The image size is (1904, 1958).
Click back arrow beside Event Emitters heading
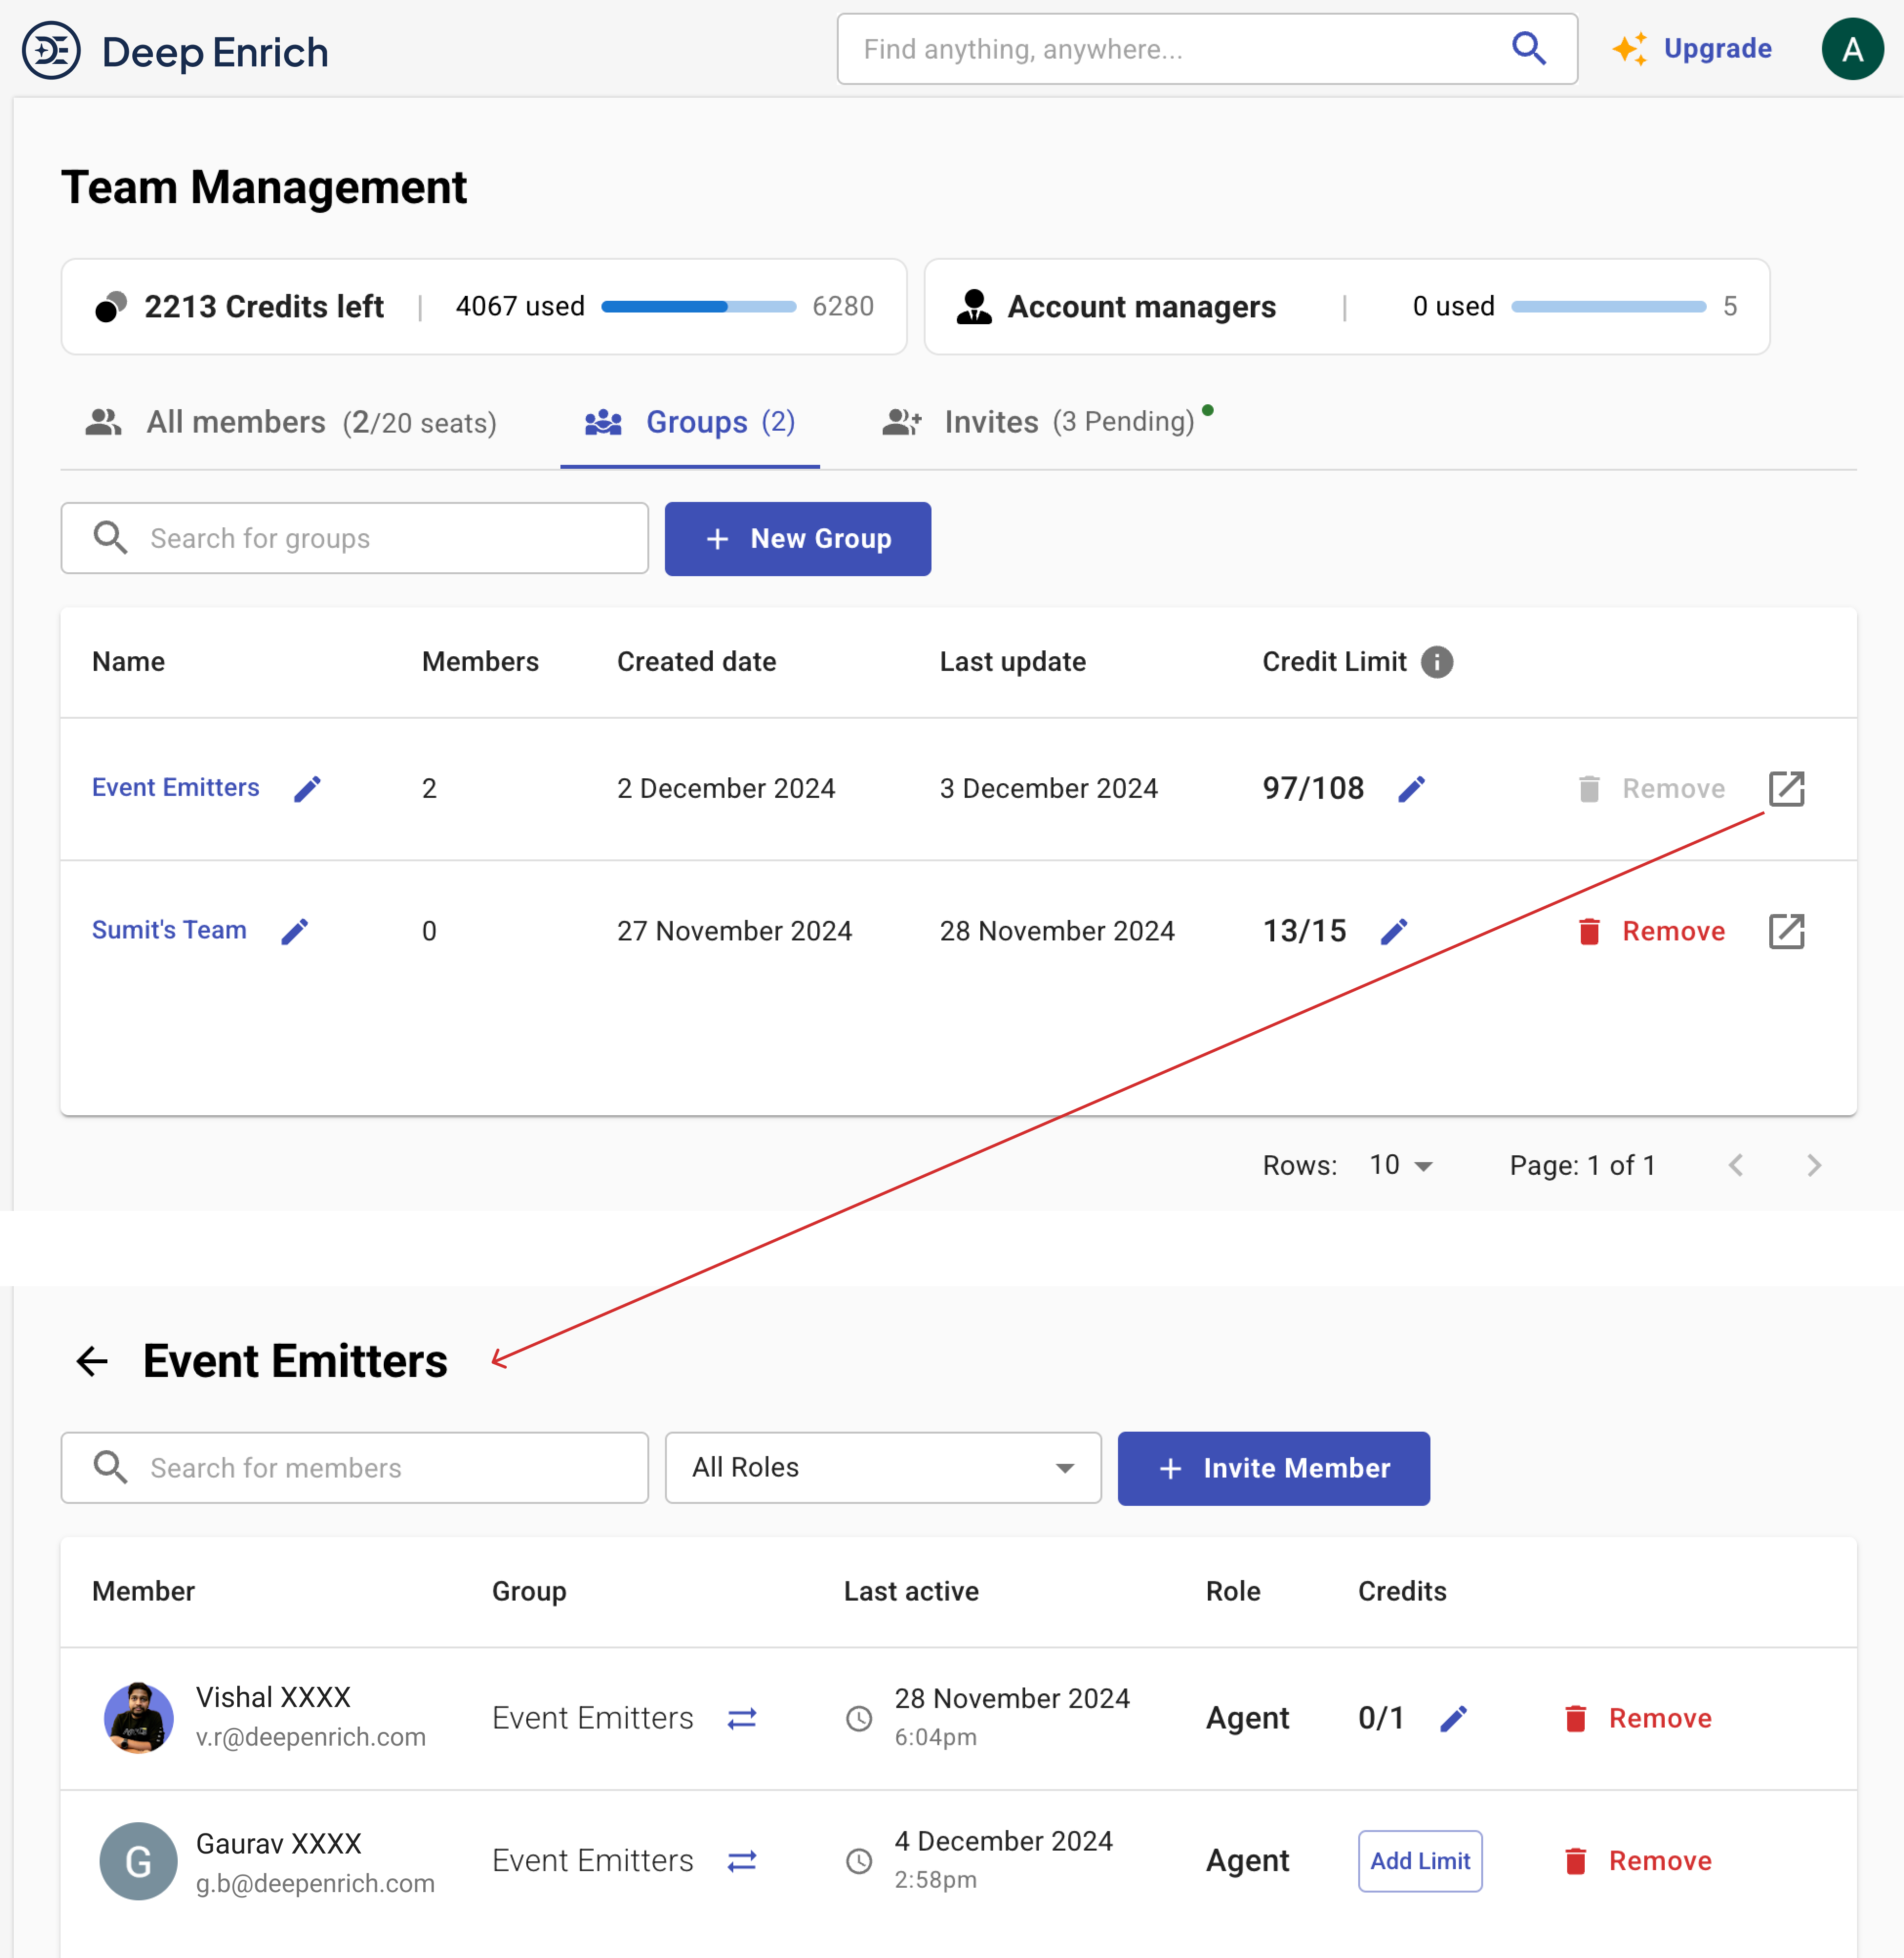coord(92,1361)
